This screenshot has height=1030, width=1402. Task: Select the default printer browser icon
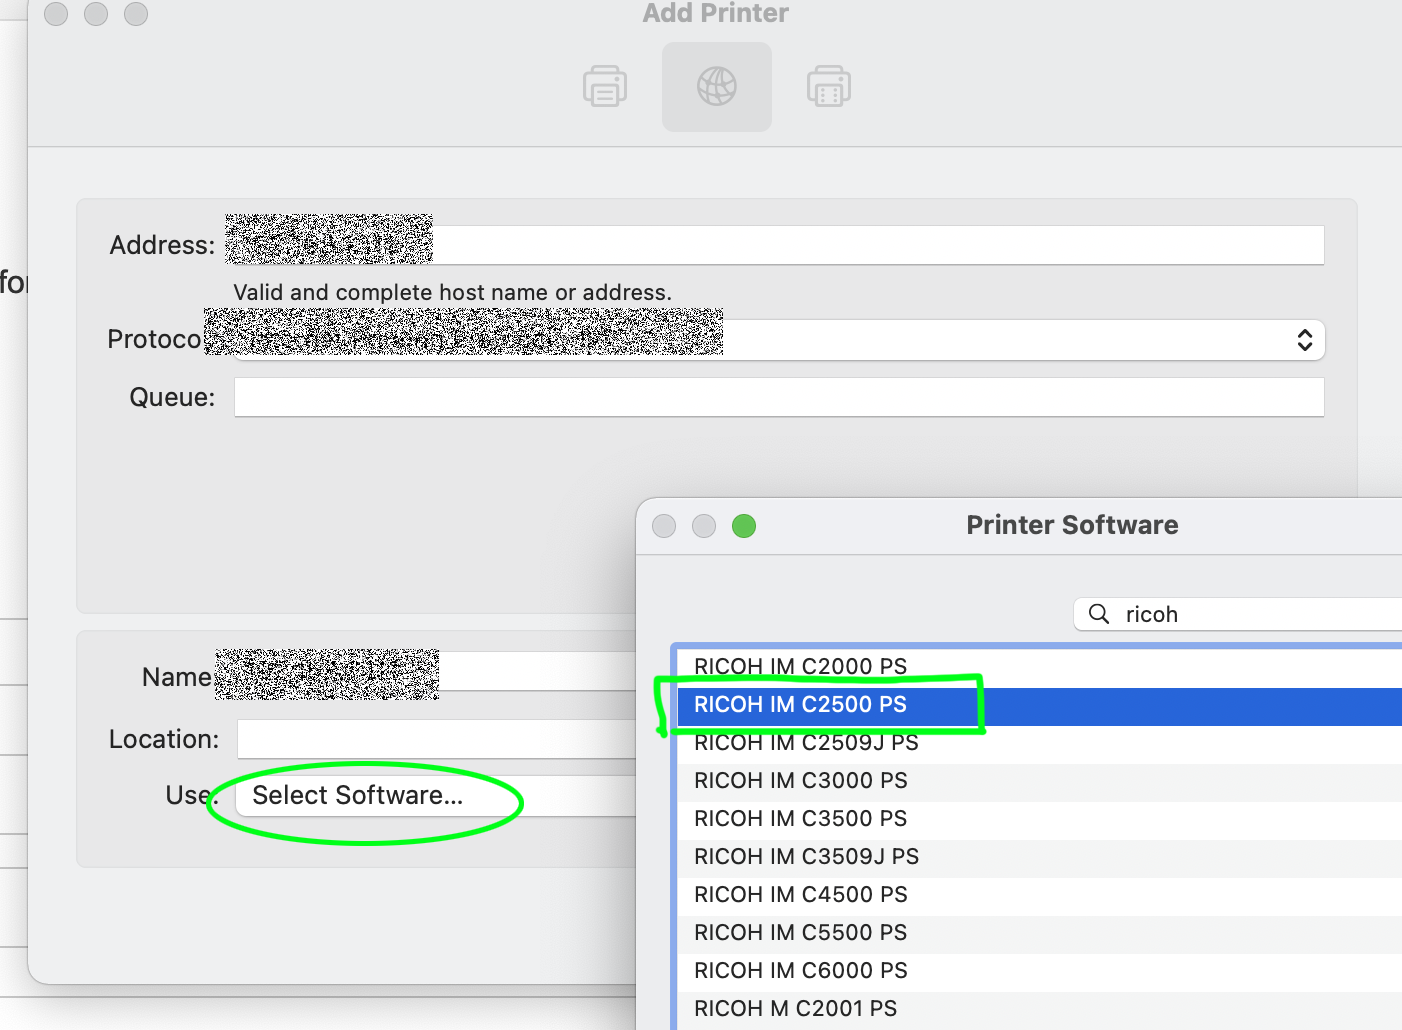pos(604,86)
